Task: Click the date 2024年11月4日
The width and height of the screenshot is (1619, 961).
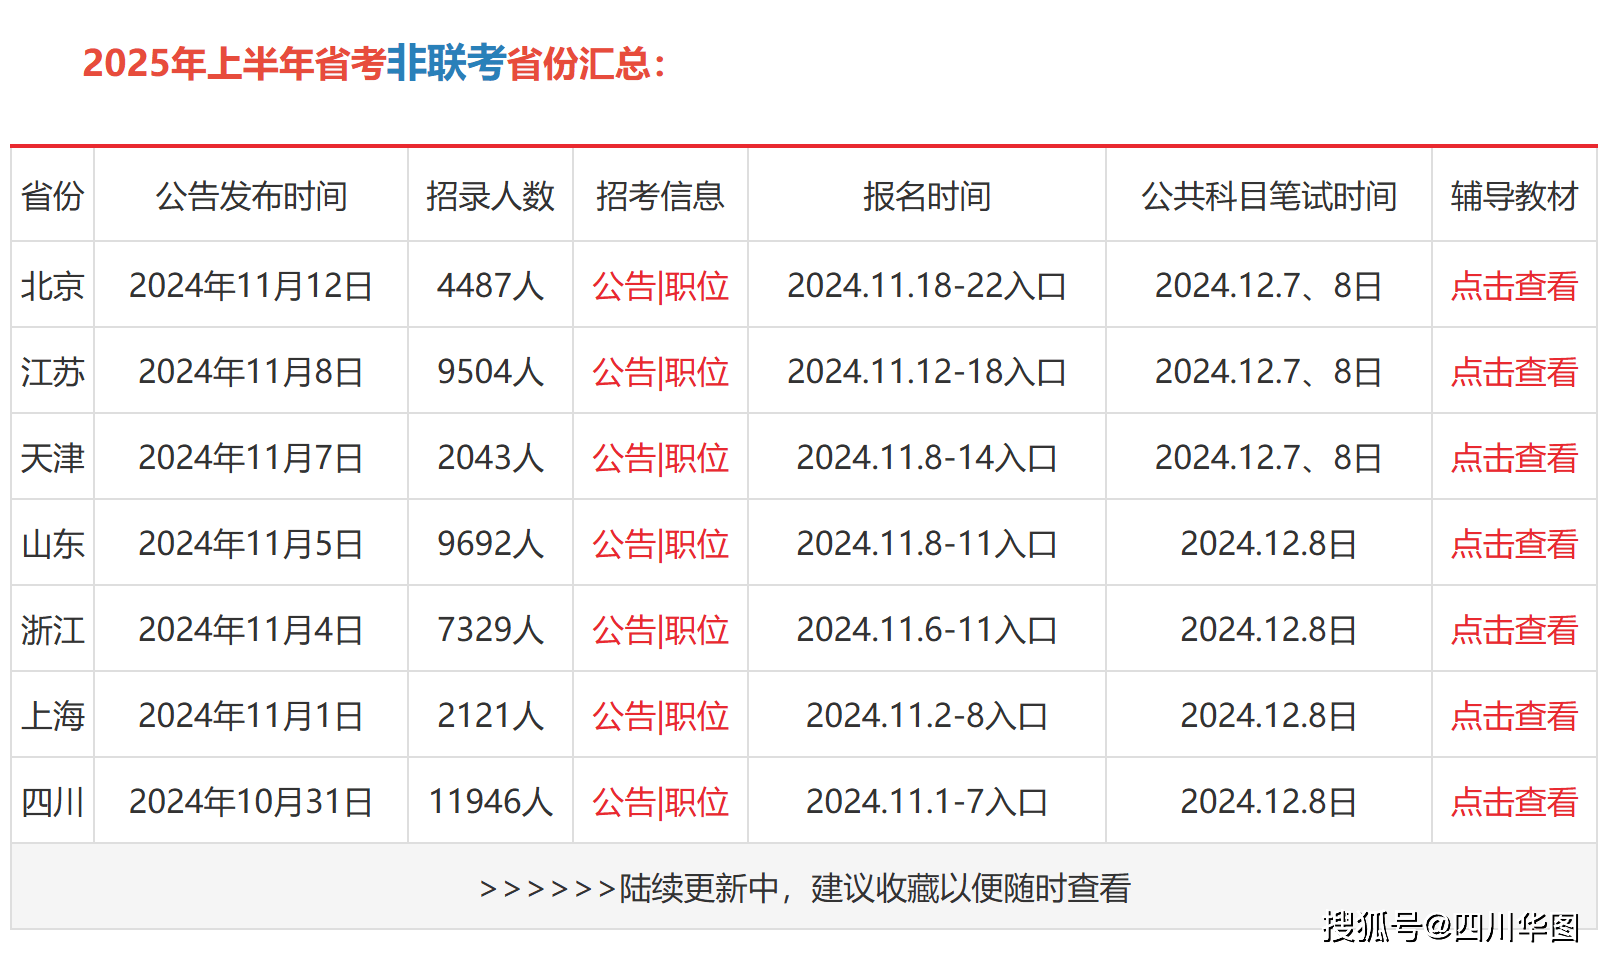Action: (x=251, y=630)
